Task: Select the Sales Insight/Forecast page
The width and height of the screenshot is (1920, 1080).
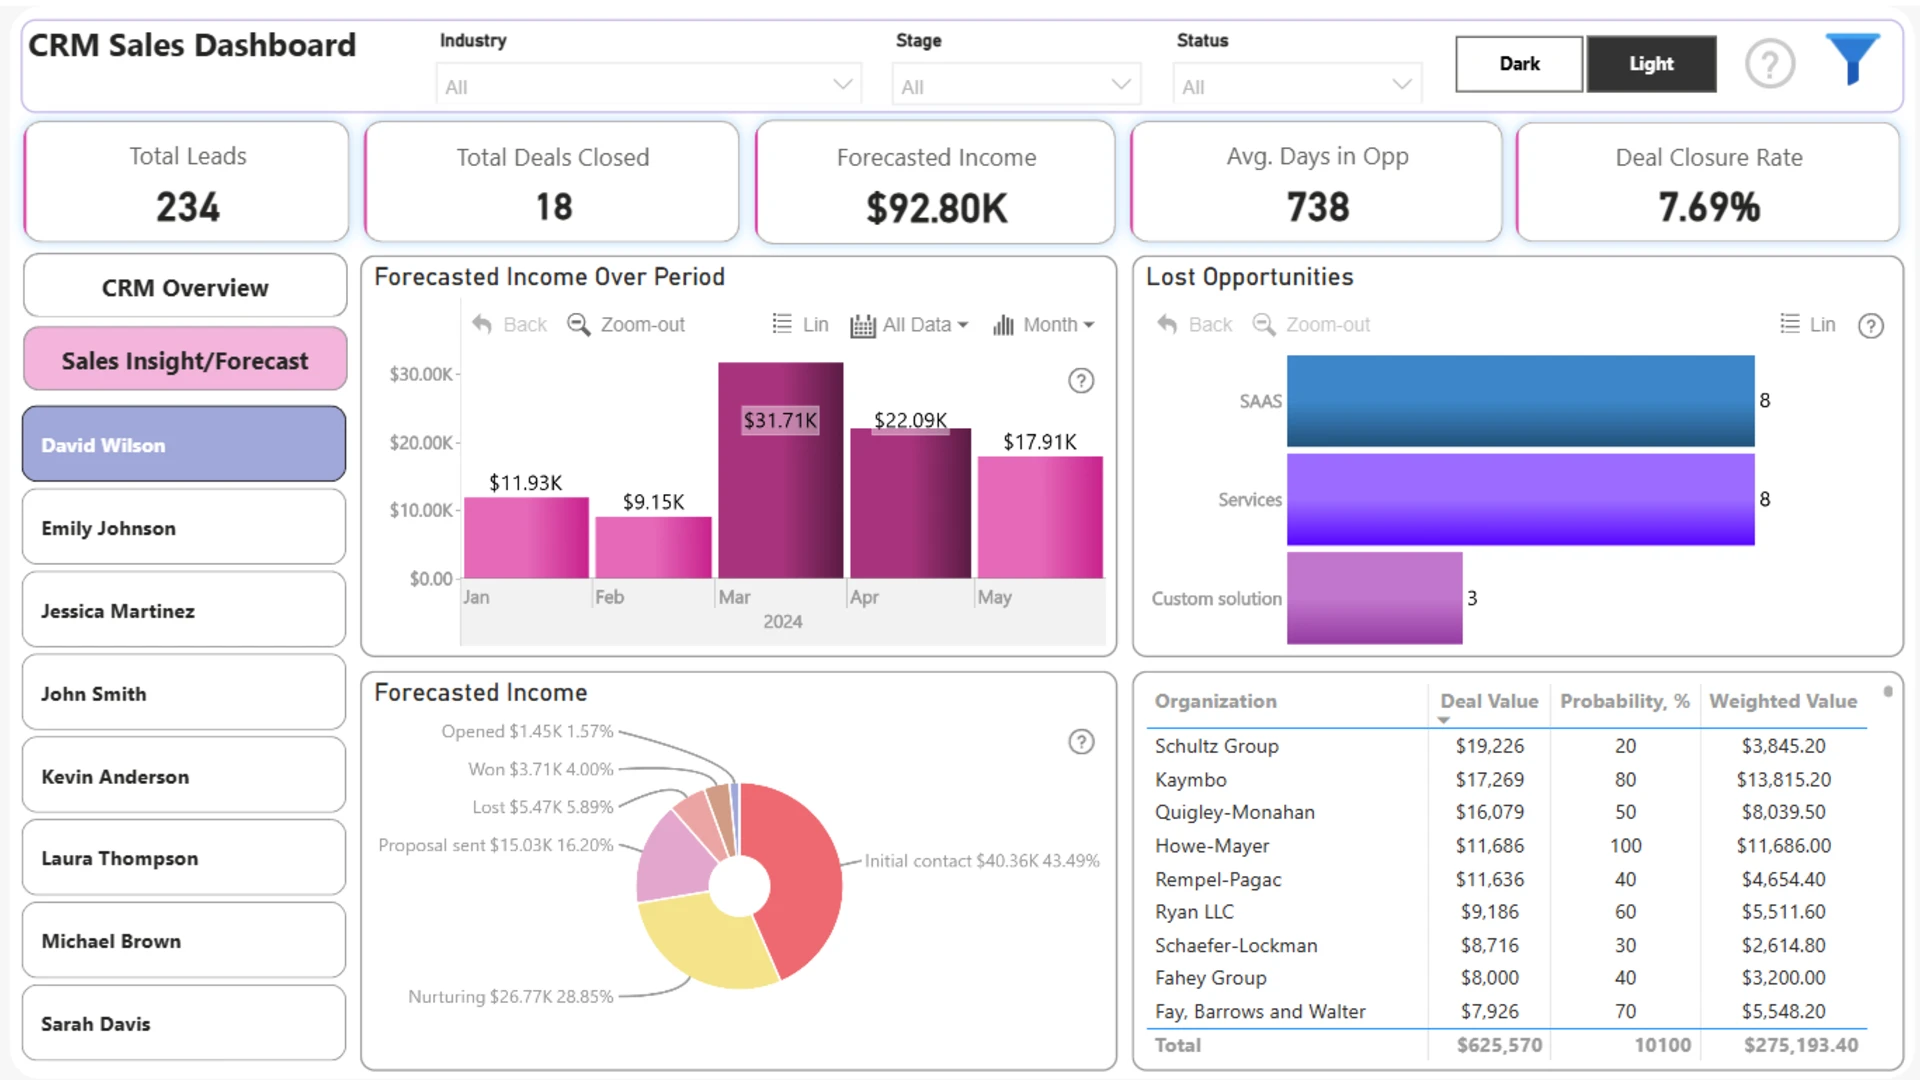Action: pyautogui.click(x=185, y=360)
